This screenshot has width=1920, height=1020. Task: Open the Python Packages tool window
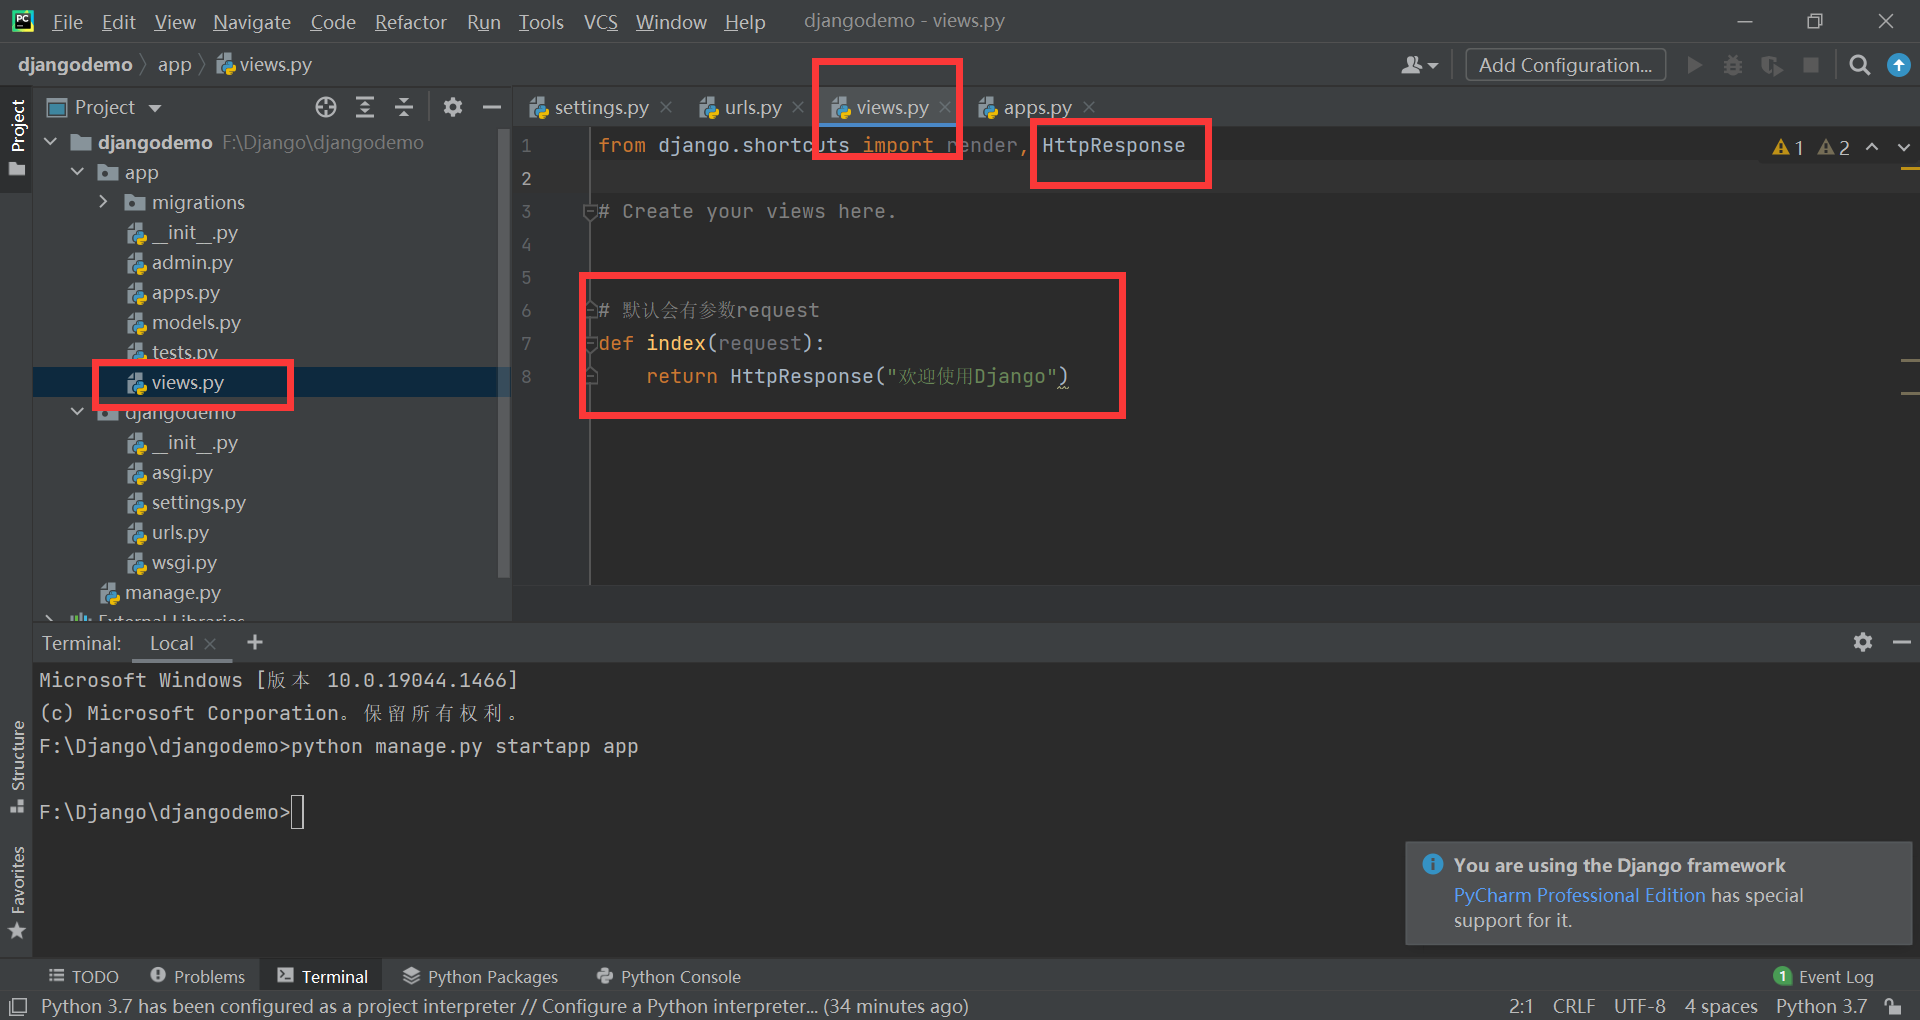coord(480,977)
